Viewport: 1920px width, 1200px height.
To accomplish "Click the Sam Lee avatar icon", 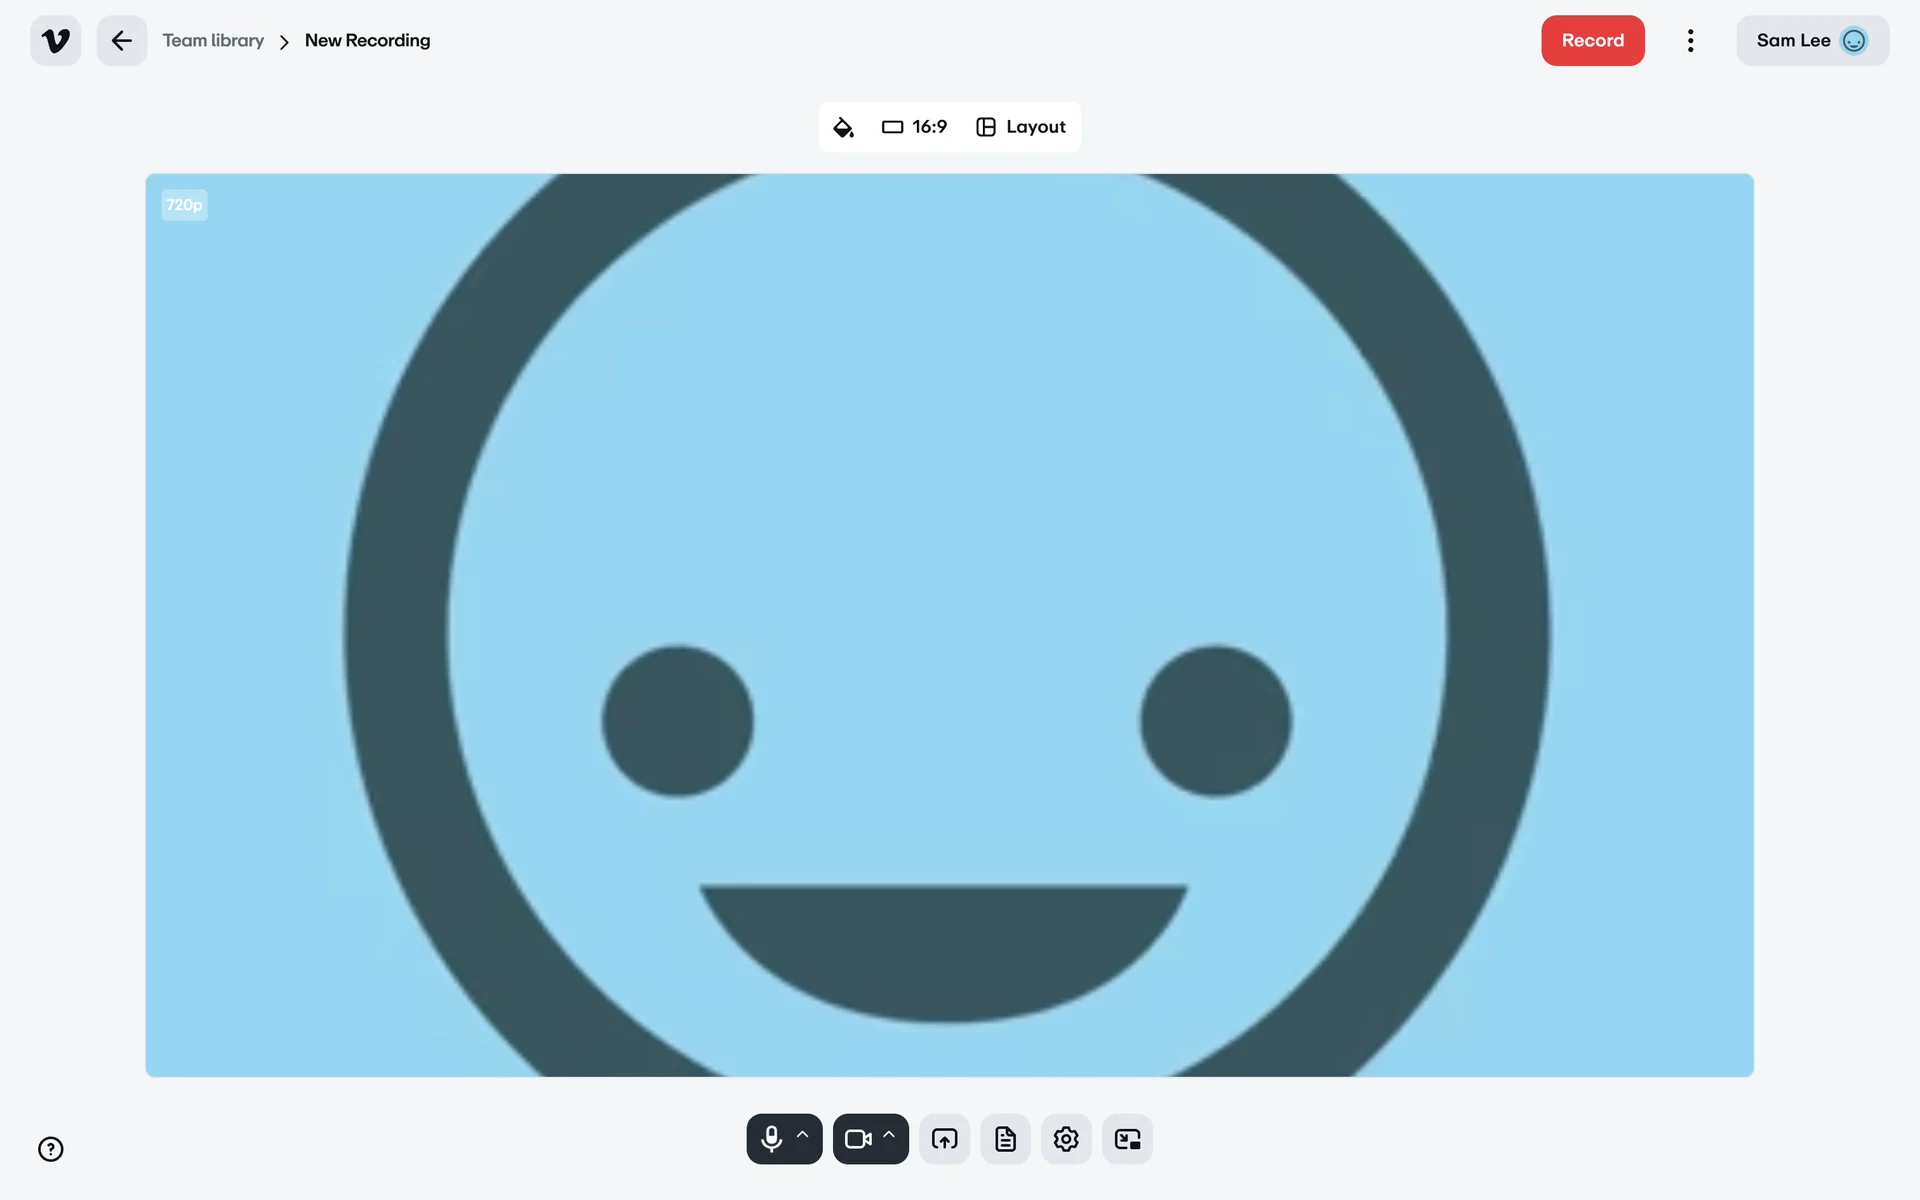I will [1854, 41].
